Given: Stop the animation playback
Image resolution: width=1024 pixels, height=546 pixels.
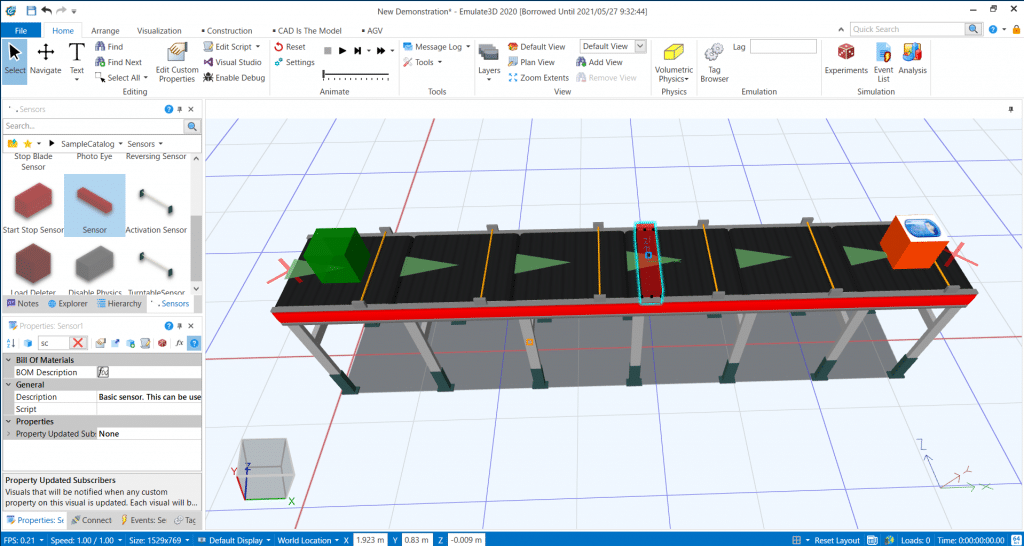Looking at the screenshot, I should [x=327, y=50].
